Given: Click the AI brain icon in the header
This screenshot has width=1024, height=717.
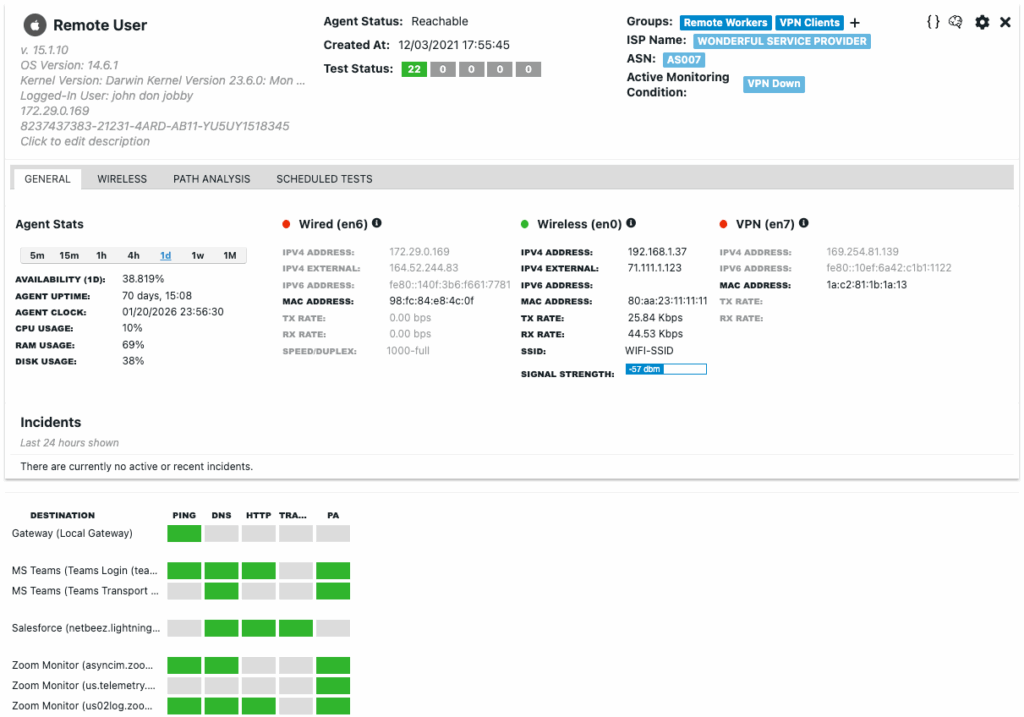Looking at the screenshot, I should (x=957, y=20).
